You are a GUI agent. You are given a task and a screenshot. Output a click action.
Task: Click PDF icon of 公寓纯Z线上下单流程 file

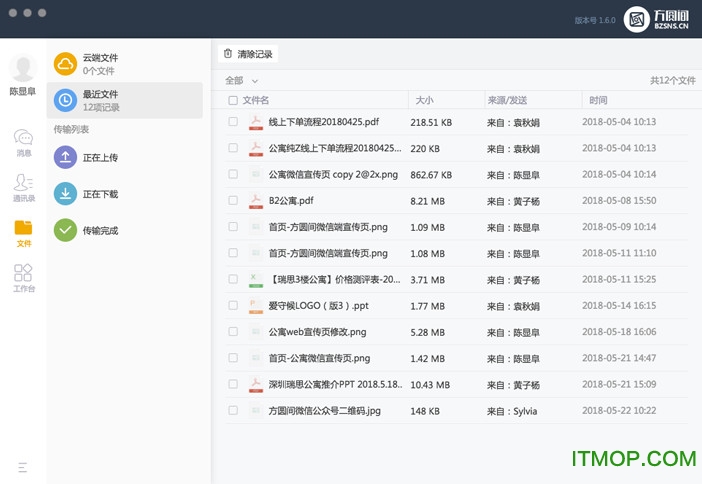[256, 148]
